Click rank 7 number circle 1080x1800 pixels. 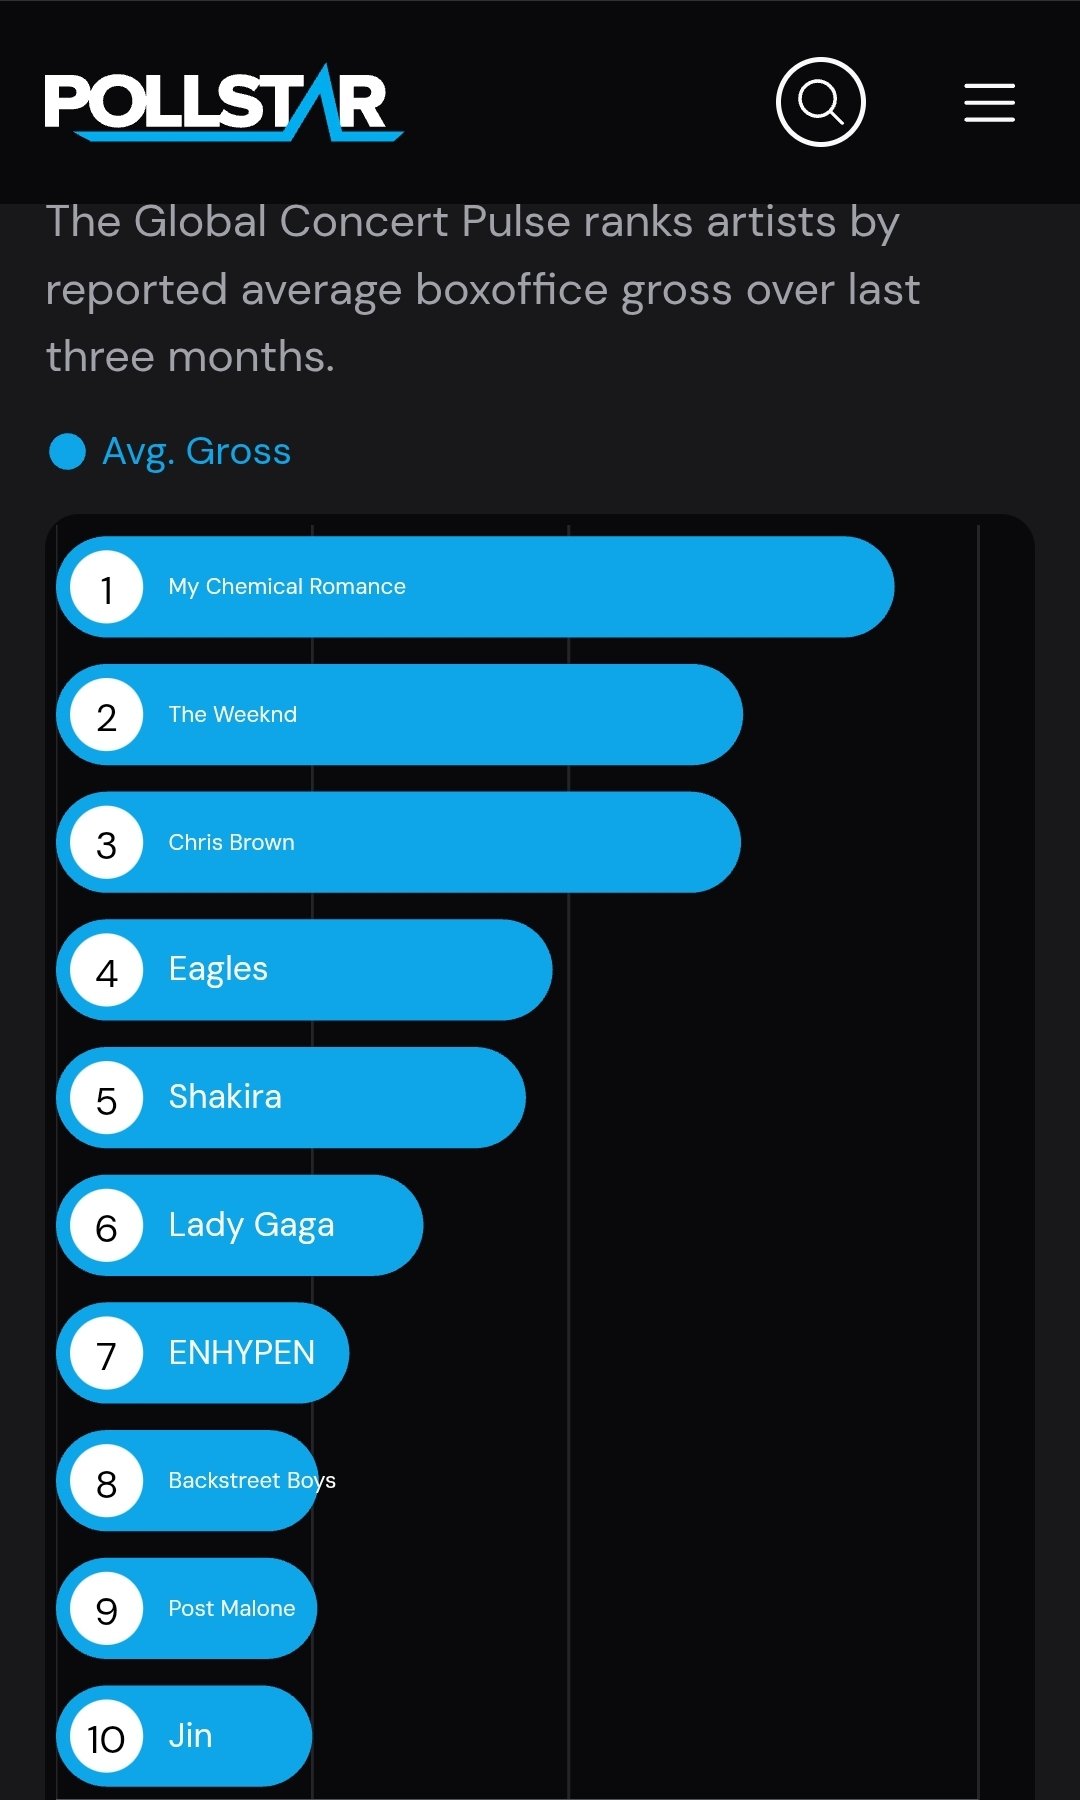coord(107,1354)
